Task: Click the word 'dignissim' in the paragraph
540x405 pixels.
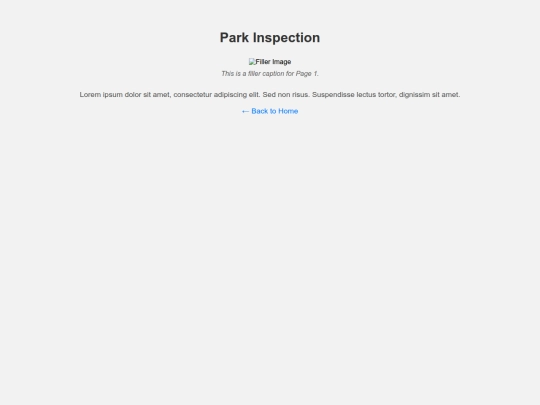Action: click(x=414, y=95)
